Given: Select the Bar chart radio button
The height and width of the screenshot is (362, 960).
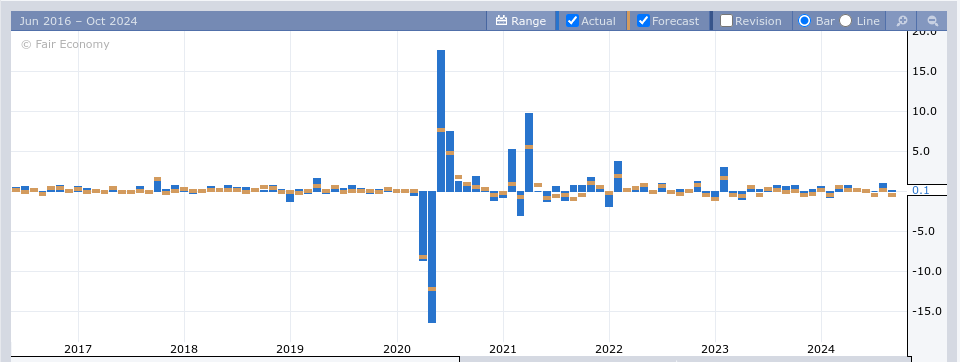Looking at the screenshot, I should point(805,20).
